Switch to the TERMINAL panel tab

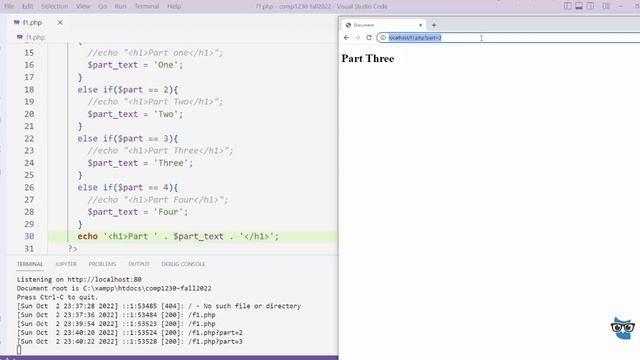[29, 264]
